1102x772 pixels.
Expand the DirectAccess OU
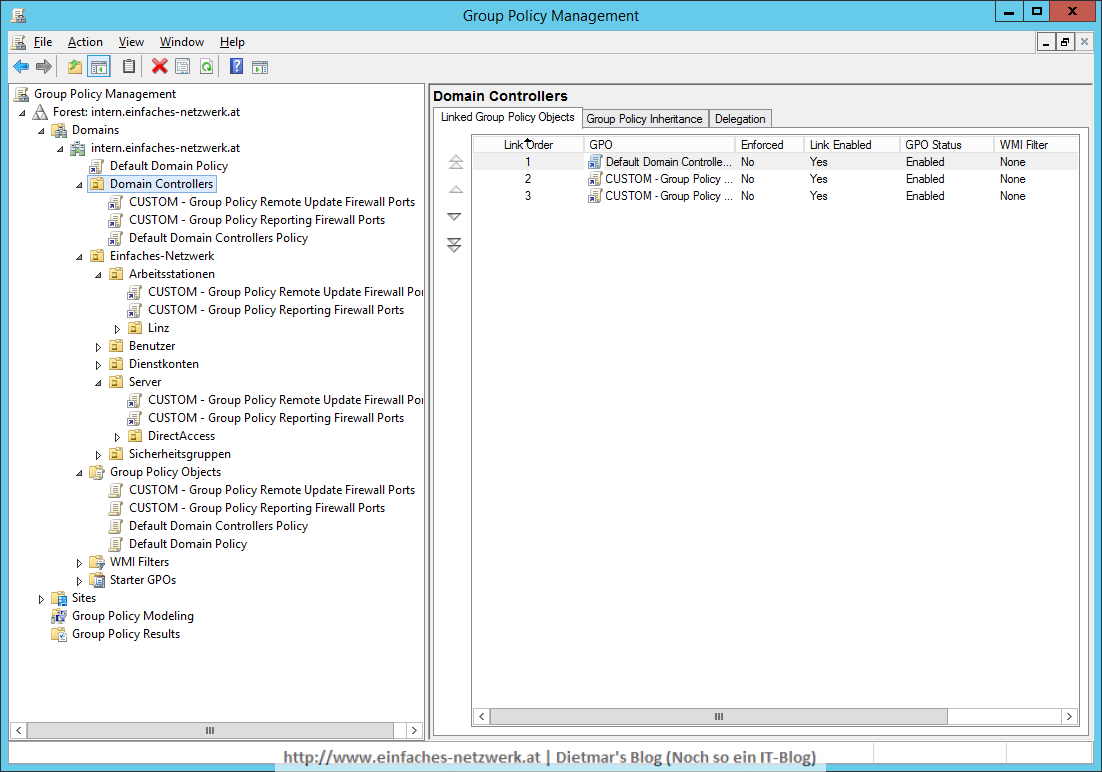point(117,437)
